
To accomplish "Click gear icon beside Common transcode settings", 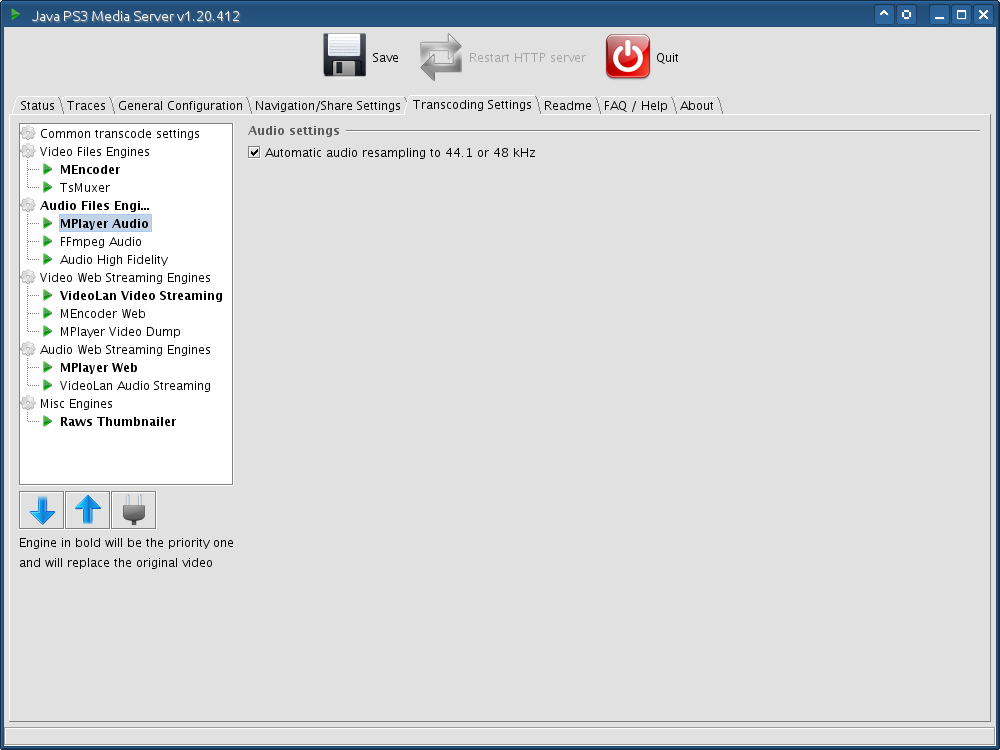I will coord(28,133).
